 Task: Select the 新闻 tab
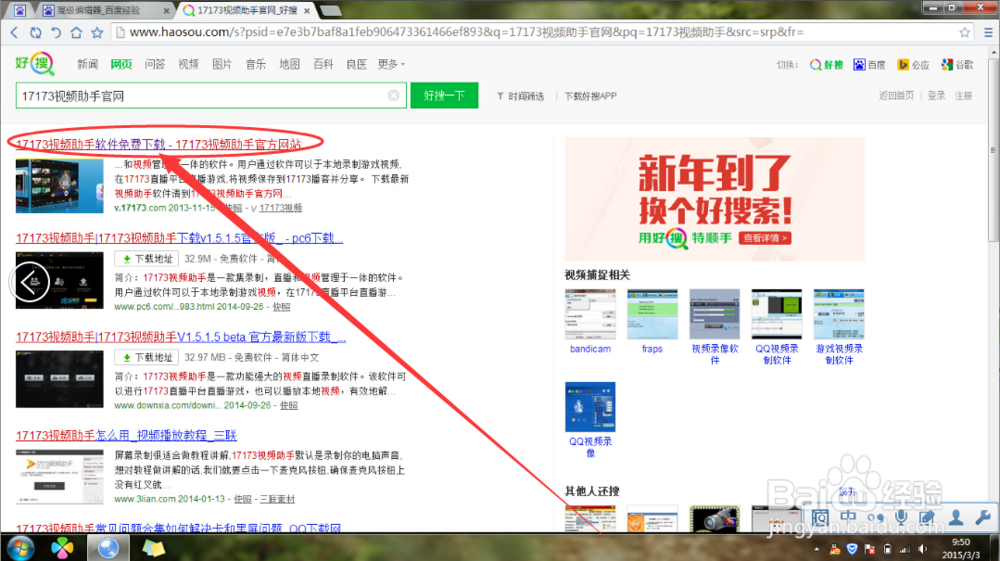[x=87, y=64]
